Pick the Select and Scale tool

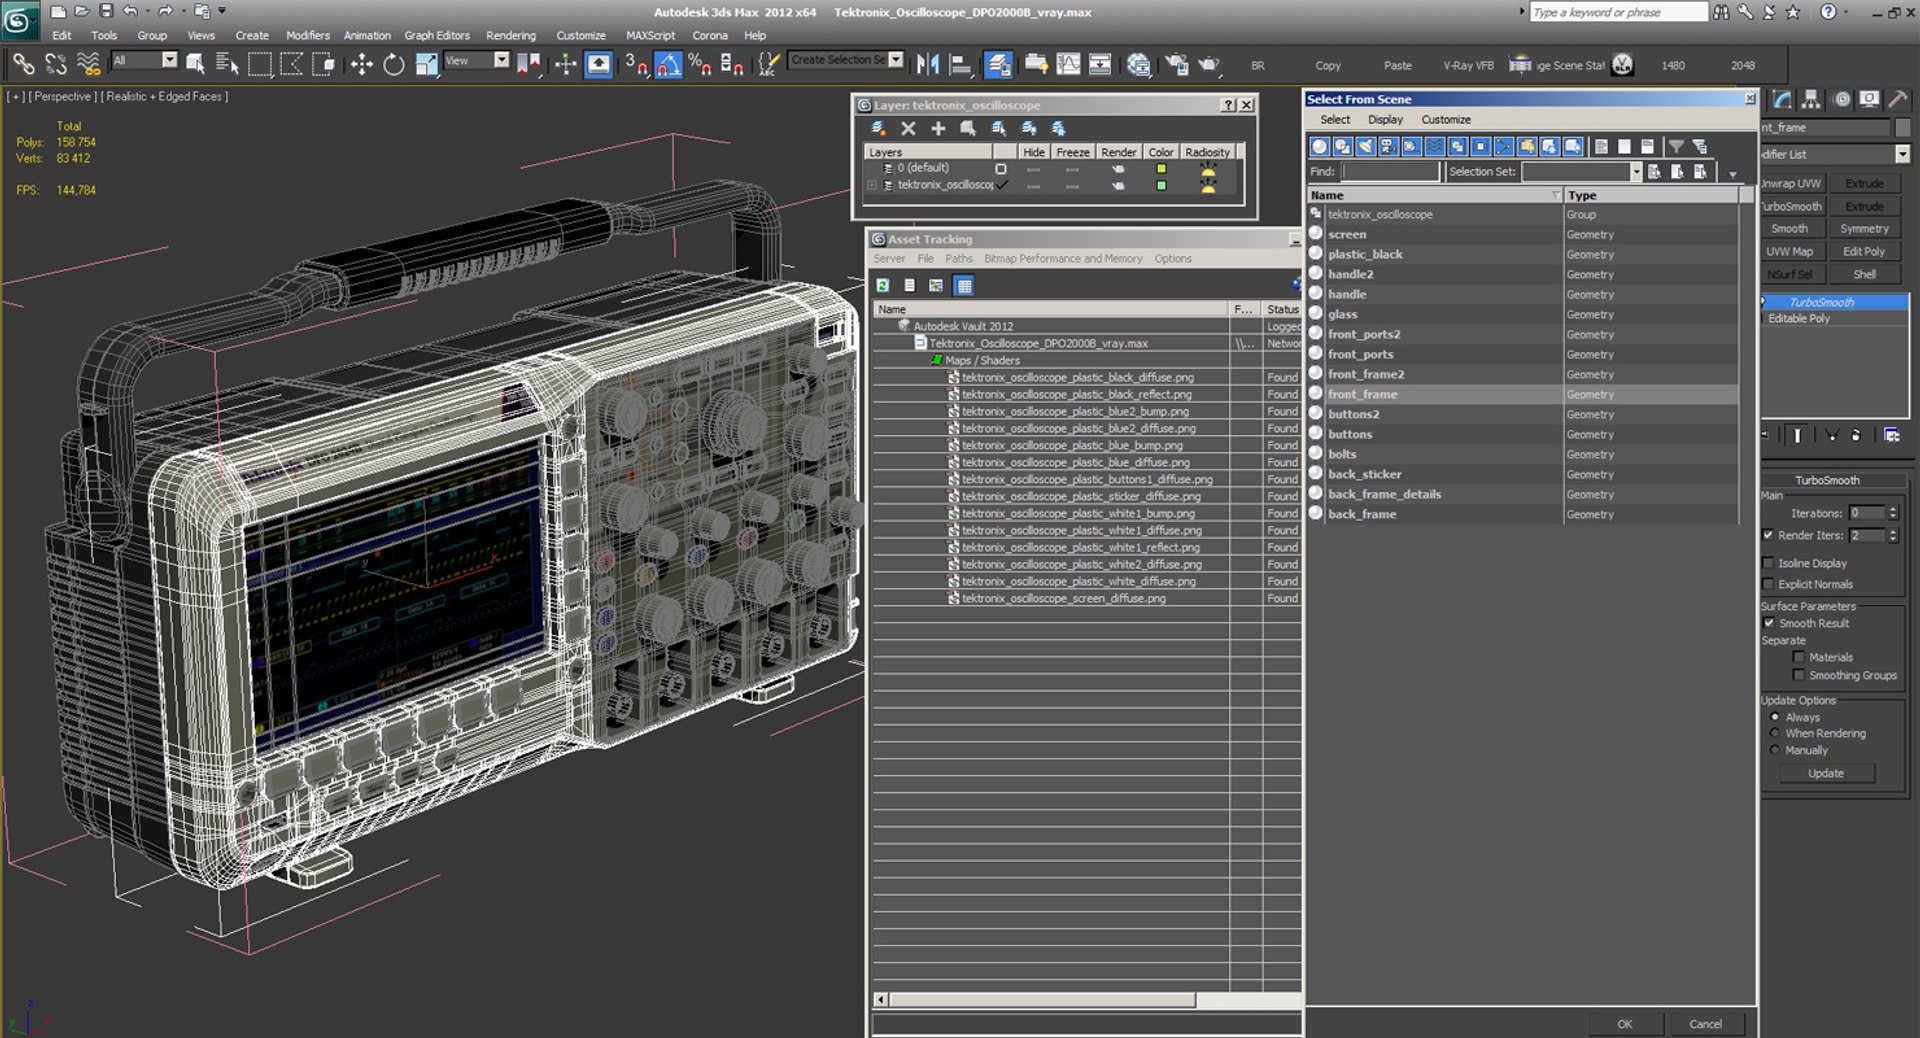[426, 65]
